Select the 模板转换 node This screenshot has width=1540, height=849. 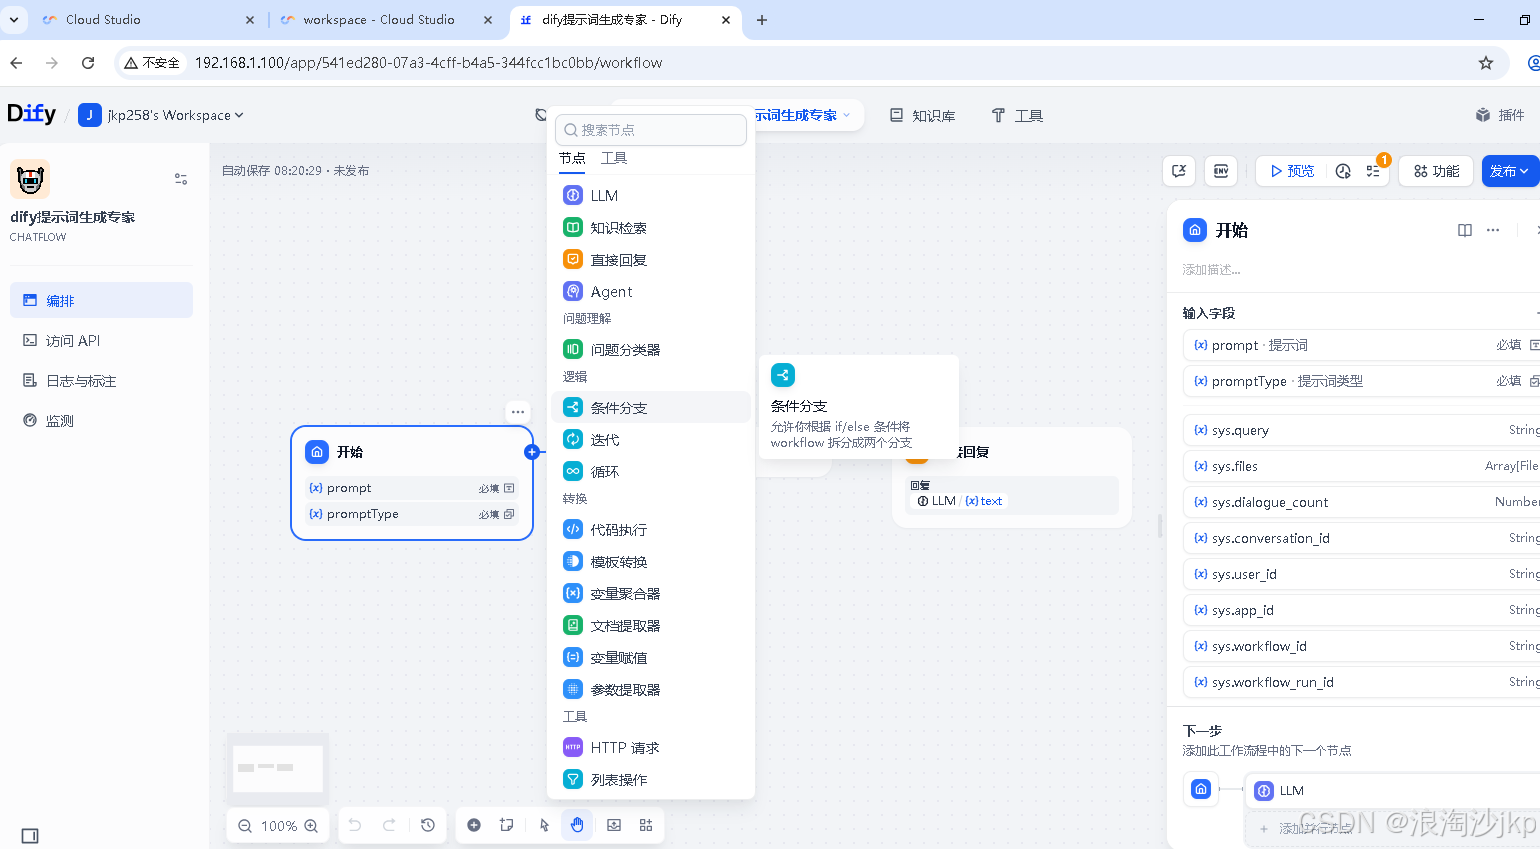click(651, 562)
